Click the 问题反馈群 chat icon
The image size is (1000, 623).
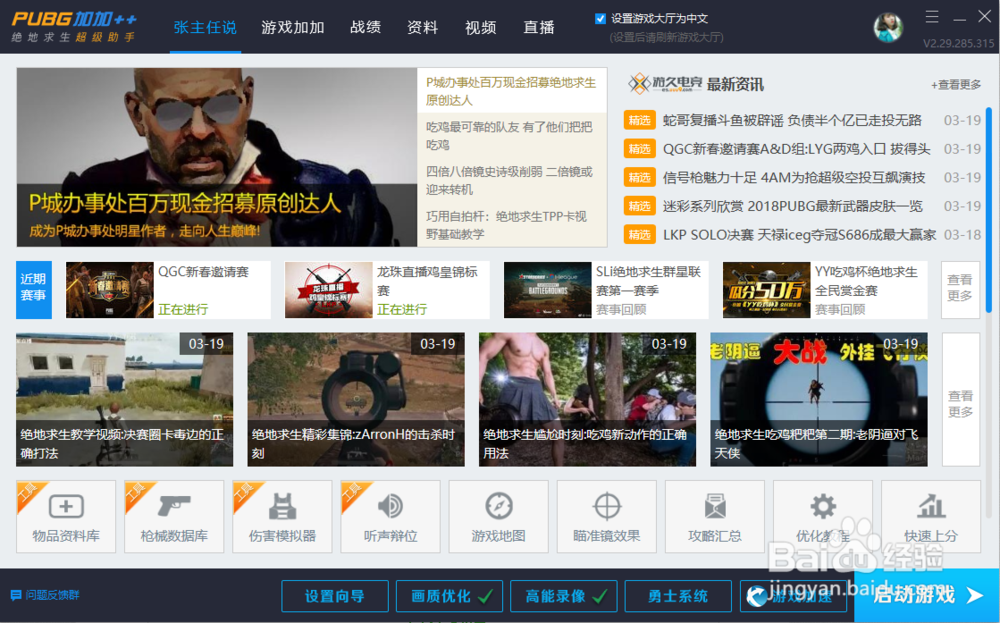(16, 595)
